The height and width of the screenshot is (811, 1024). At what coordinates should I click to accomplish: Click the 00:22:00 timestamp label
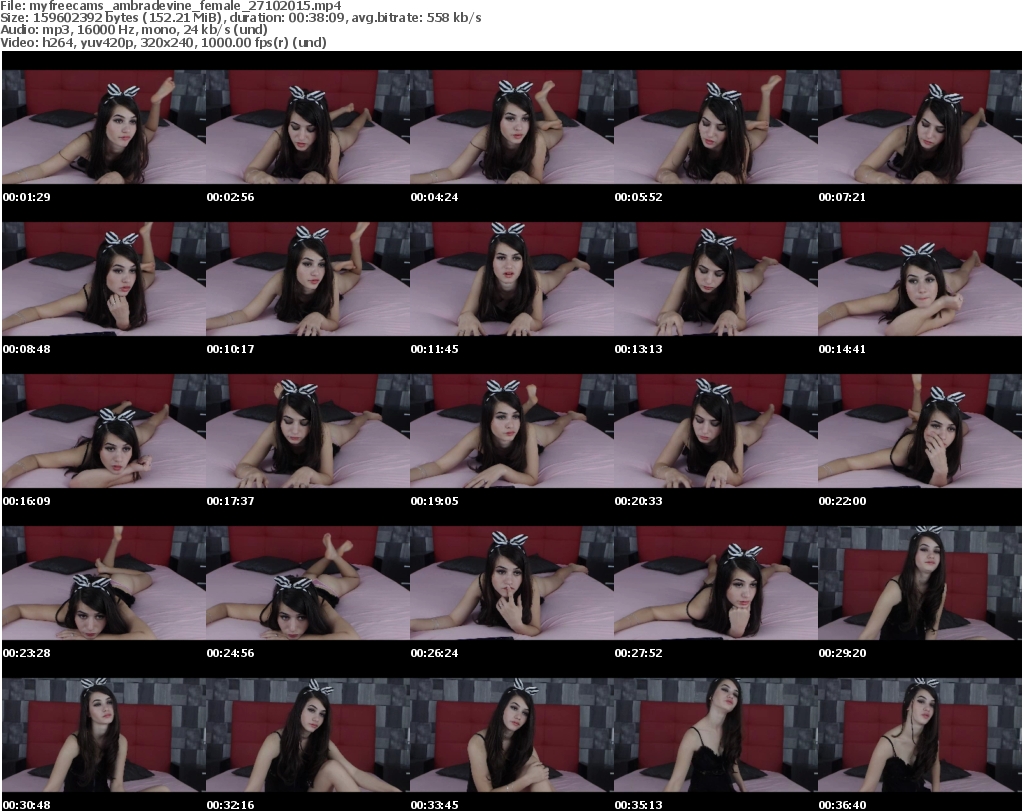click(x=842, y=501)
